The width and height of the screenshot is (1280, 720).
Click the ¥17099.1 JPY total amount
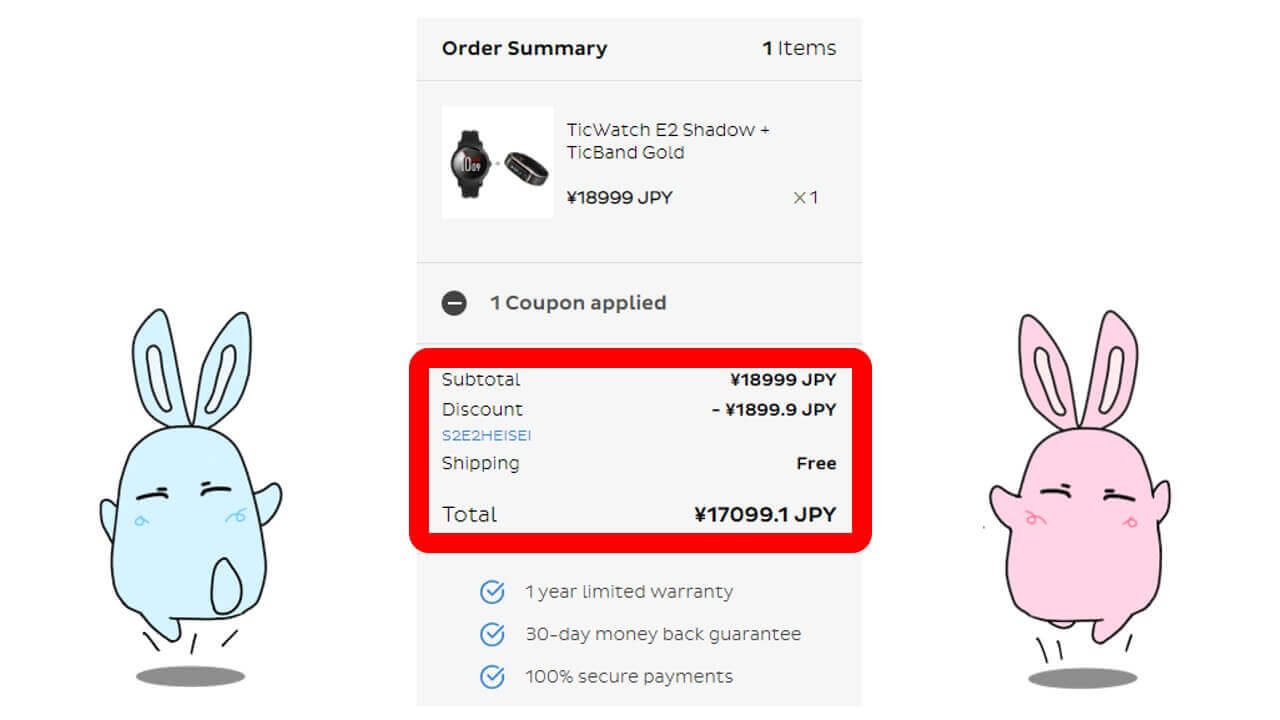pyautogui.click(x=765, y=515)
